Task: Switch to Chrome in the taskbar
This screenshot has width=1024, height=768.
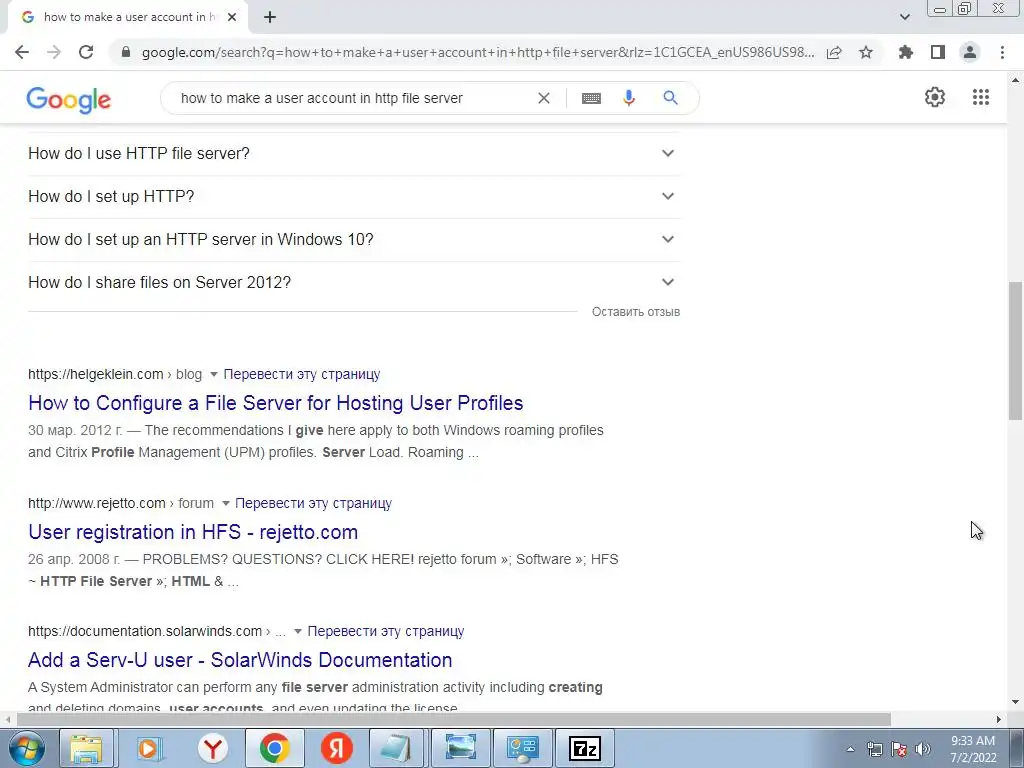Action: [274, 748]
